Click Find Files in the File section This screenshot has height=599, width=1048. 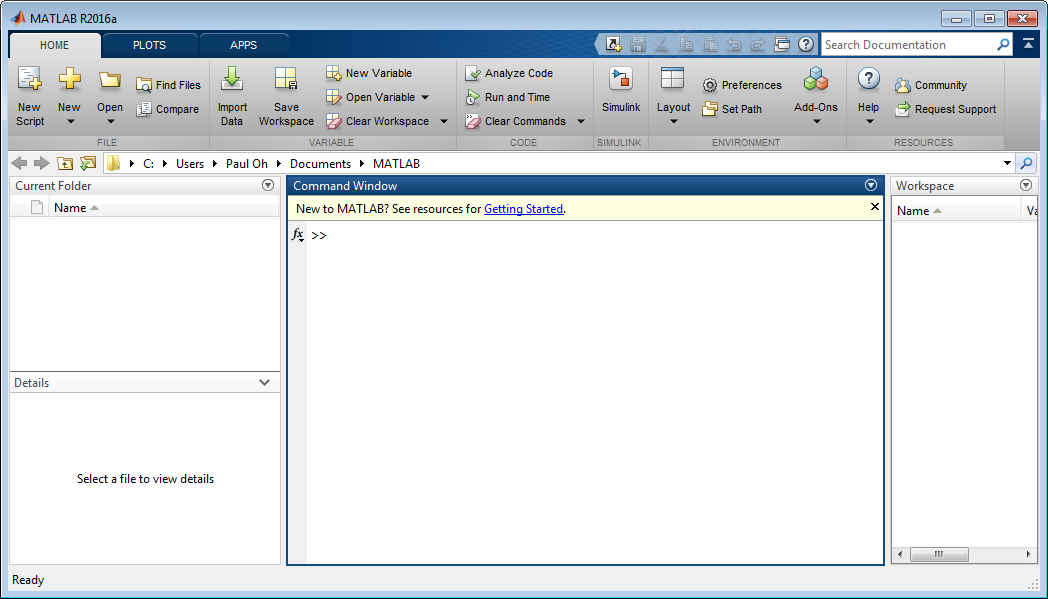[x=168, y=85]
